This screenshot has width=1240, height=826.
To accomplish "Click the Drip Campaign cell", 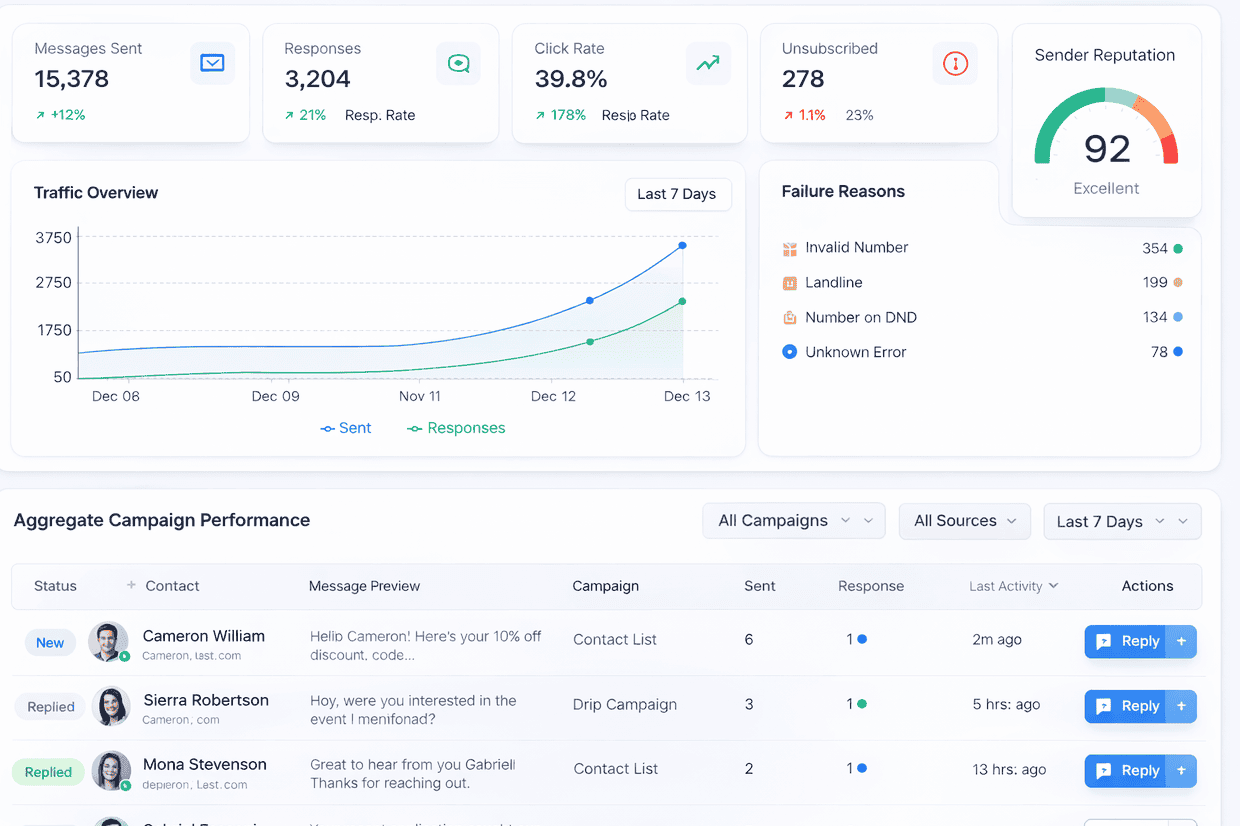I will click(625, 704).
